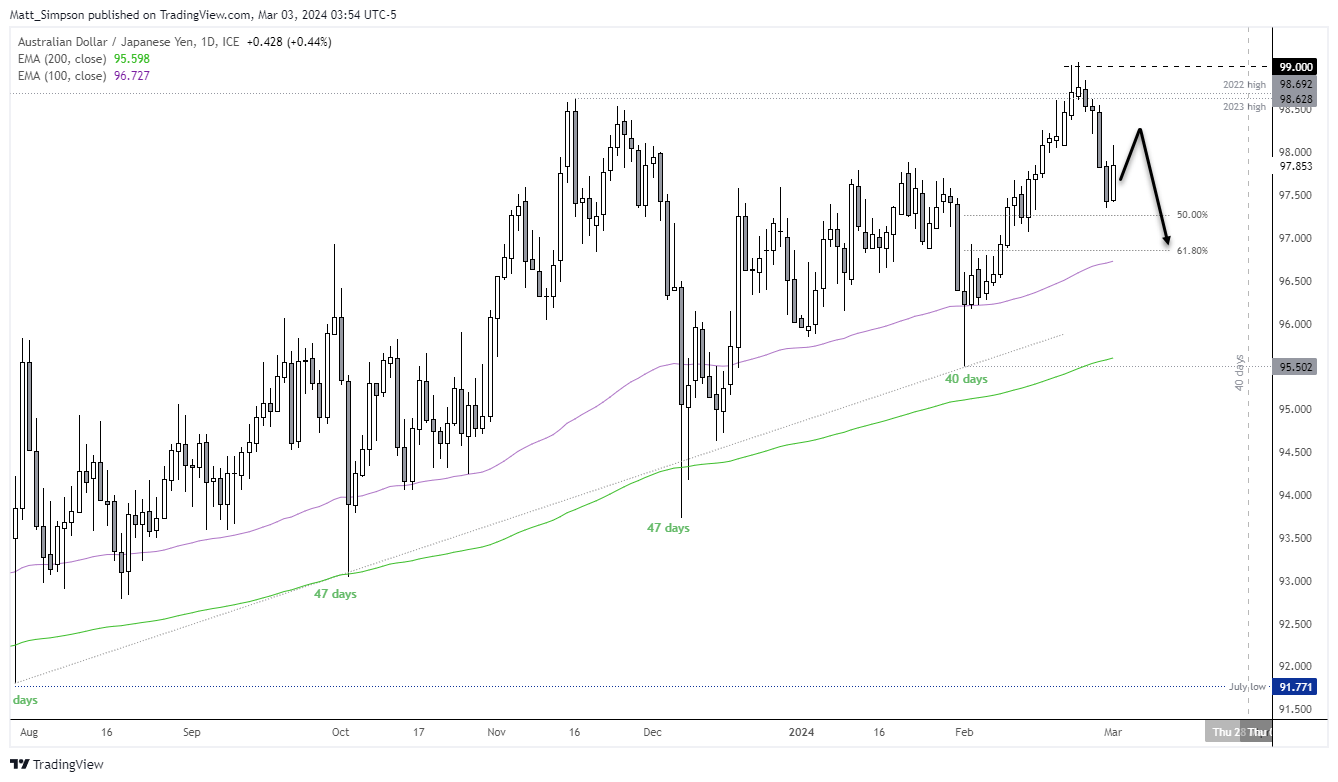
Task: Click the 61.80% Fibonacci label
Action: [1192, 251]
